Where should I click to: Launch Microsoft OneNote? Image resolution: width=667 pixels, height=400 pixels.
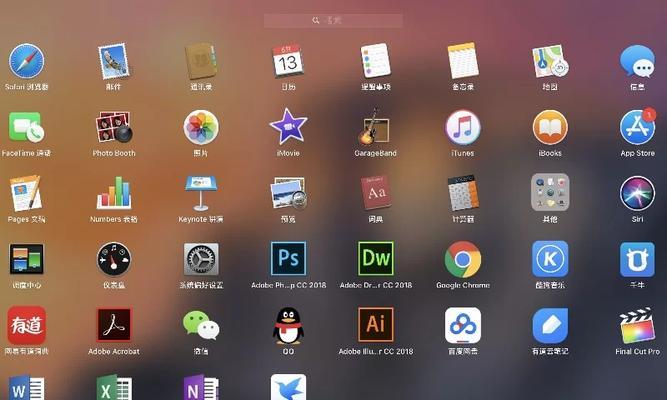(201, 387)
